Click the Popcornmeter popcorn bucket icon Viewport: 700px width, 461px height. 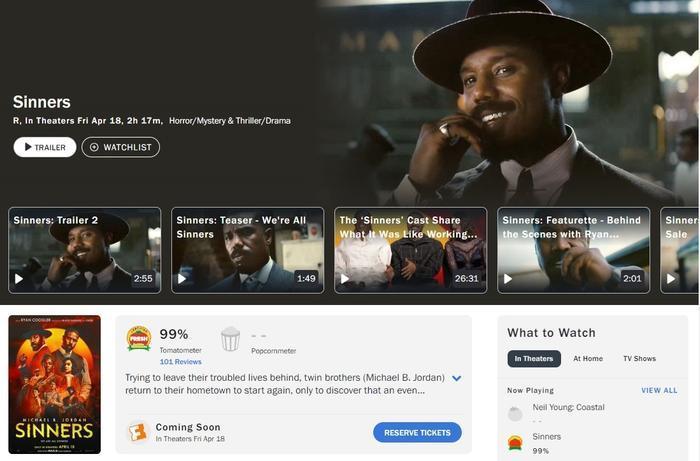click(x=230, y=339)
